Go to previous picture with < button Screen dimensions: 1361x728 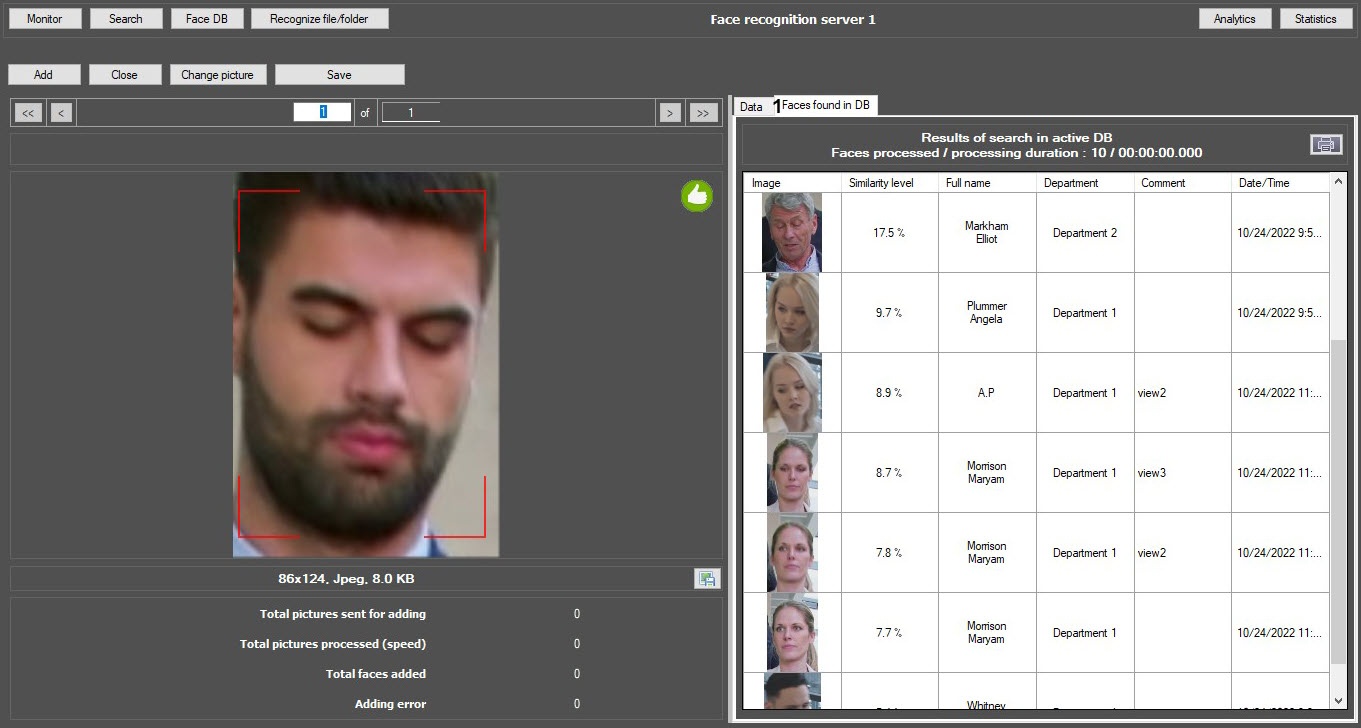(61, 113)
